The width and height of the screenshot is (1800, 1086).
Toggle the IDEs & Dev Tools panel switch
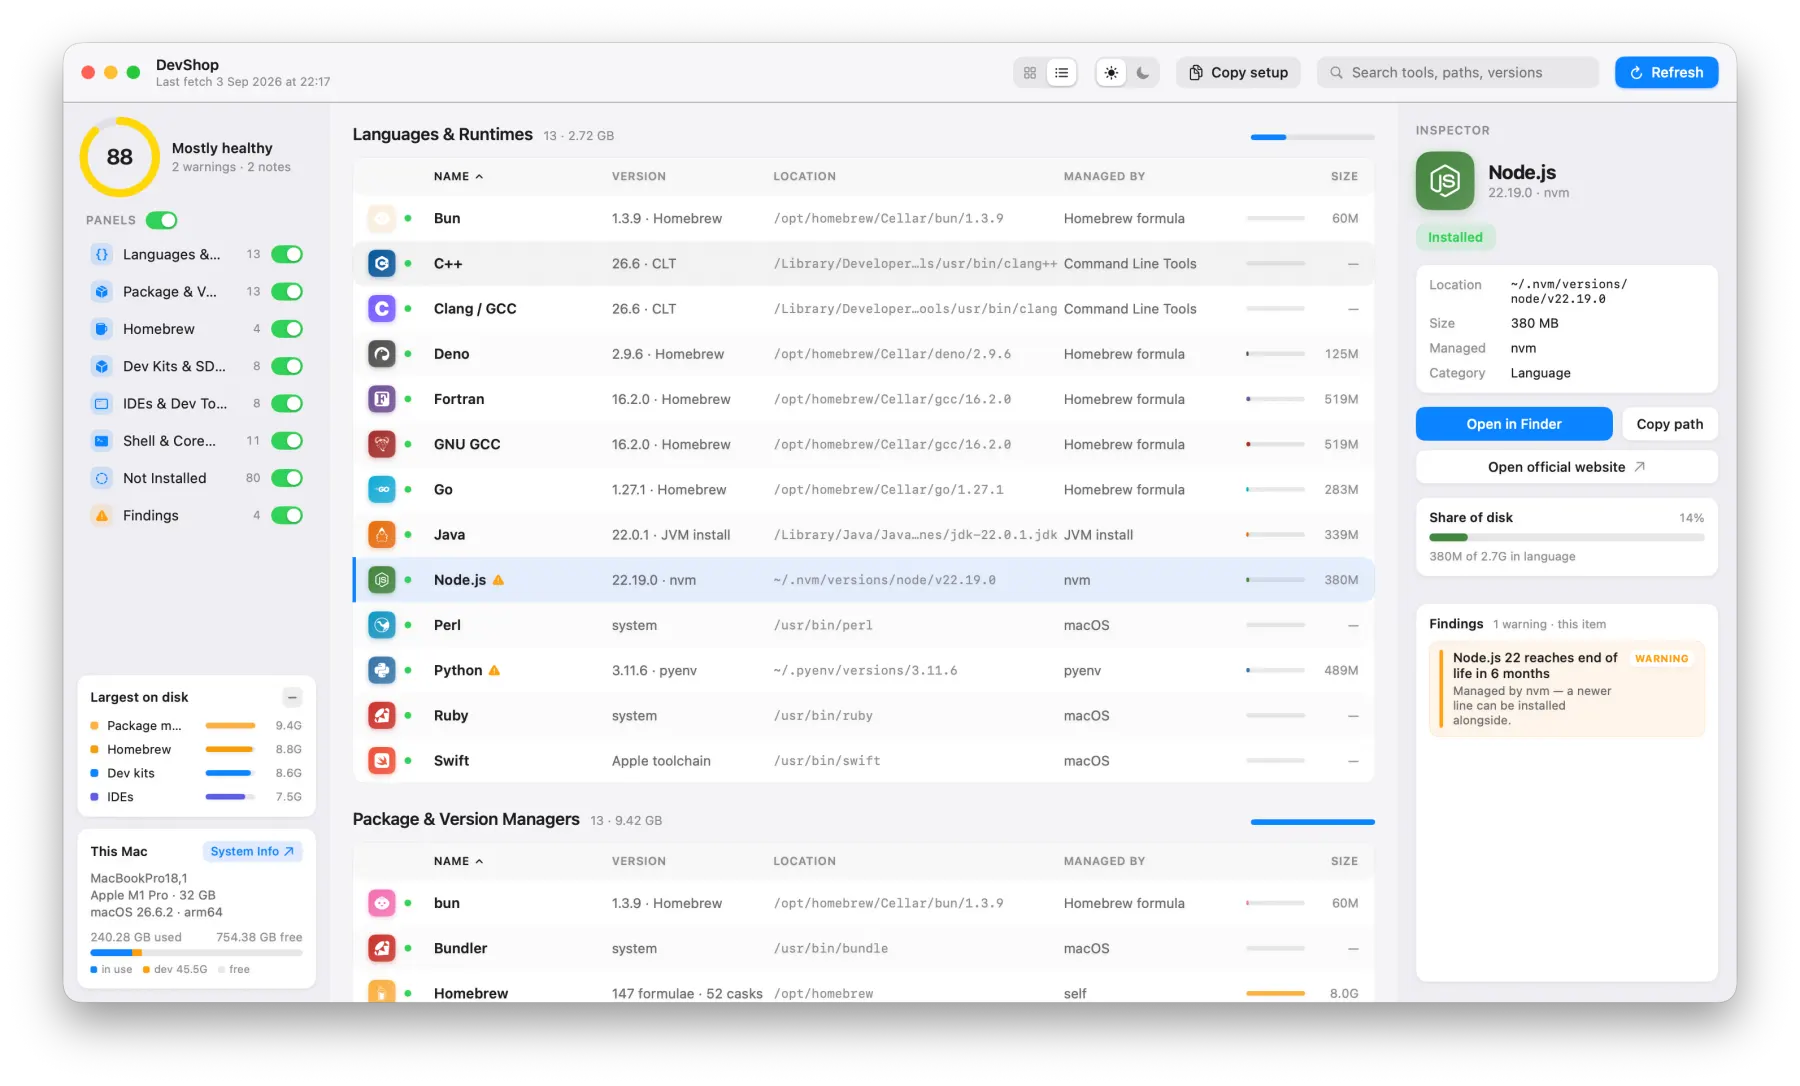pyautogui.click(x=287, y=404)
